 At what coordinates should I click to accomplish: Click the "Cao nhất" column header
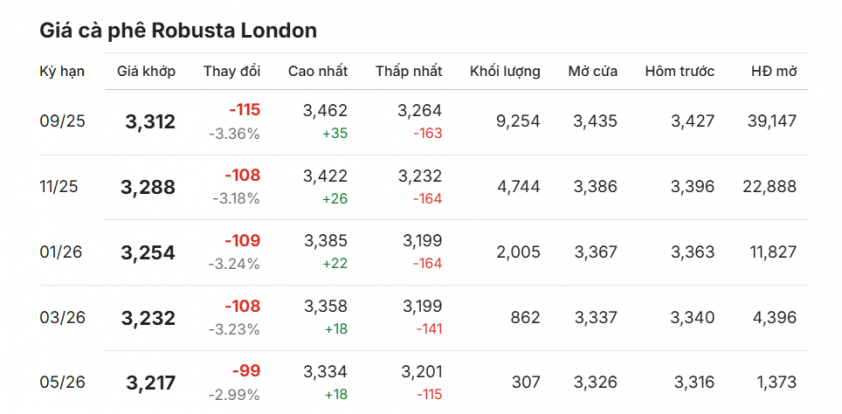click(x=318, y=72)
